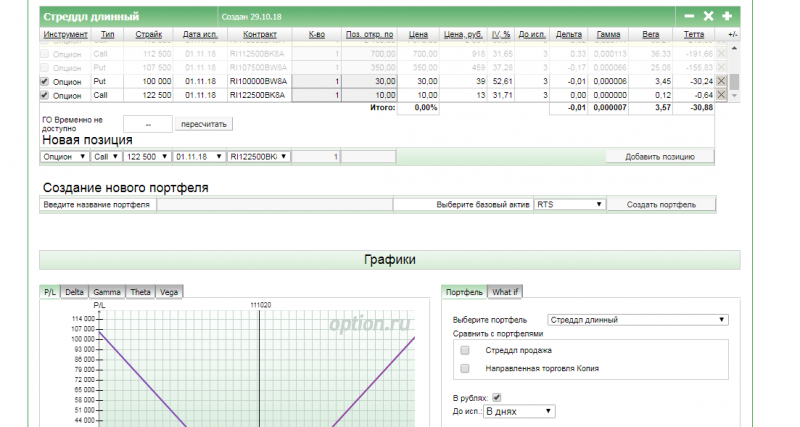Open the Выберите портфель dropdown
This screenshot has width=800, height=427.
point(638,320)
